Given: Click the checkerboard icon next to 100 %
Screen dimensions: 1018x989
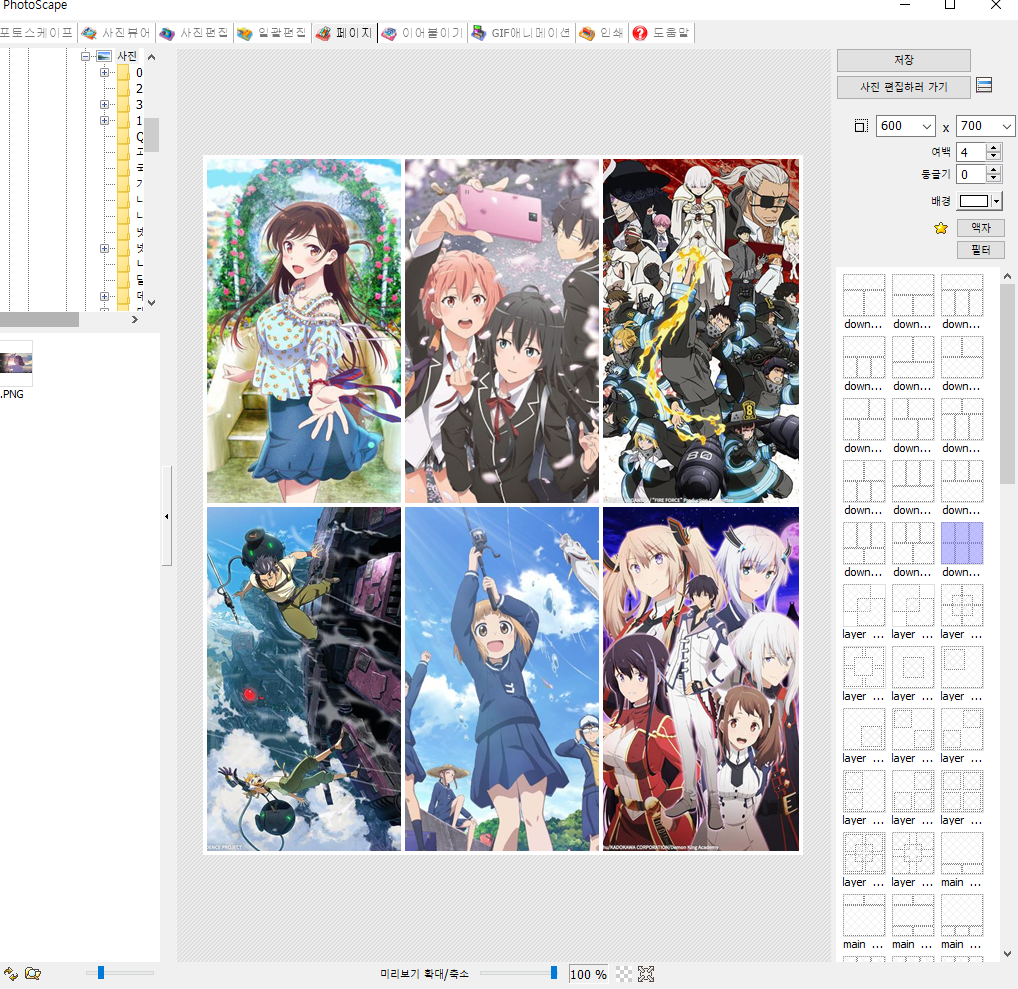Looking at the screenshot, I should point(623,974).
